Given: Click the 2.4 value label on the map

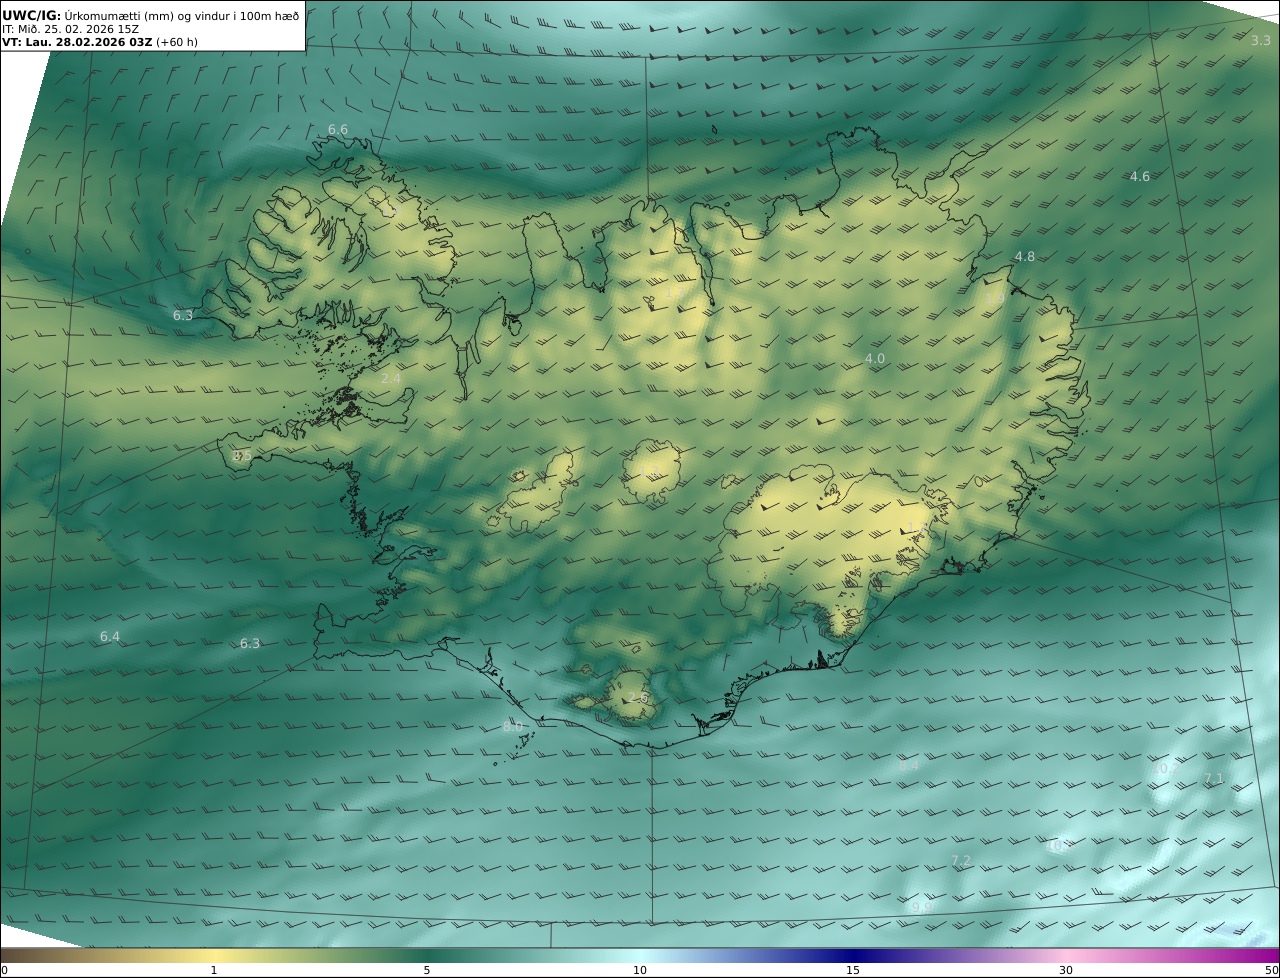Looking at the screenshot, I should [391, 379].
